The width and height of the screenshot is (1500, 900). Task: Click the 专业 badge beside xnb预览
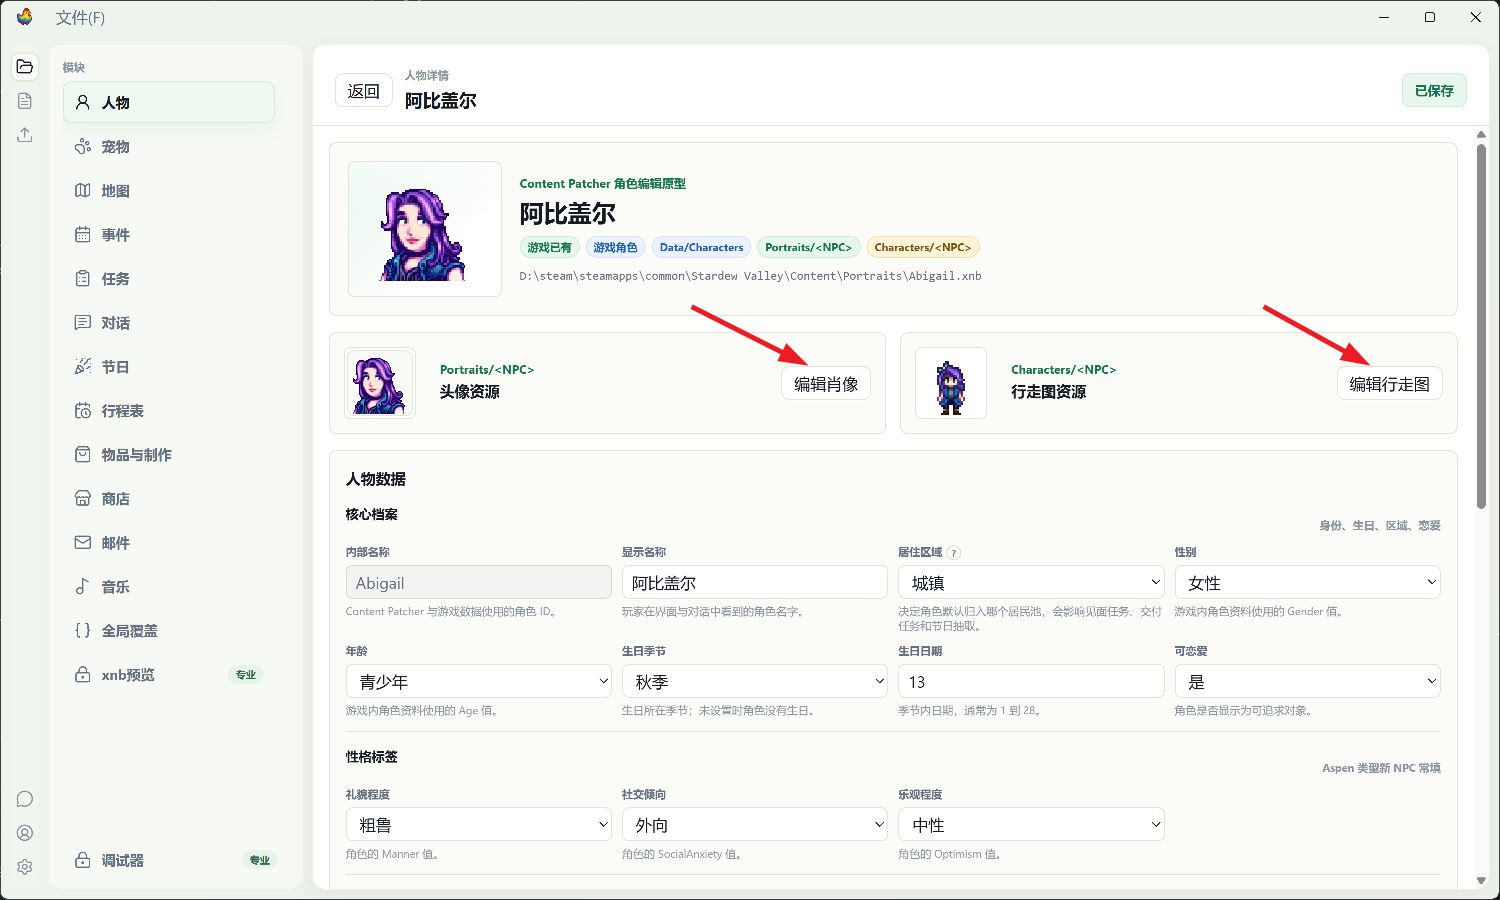(x=246, y=675)
